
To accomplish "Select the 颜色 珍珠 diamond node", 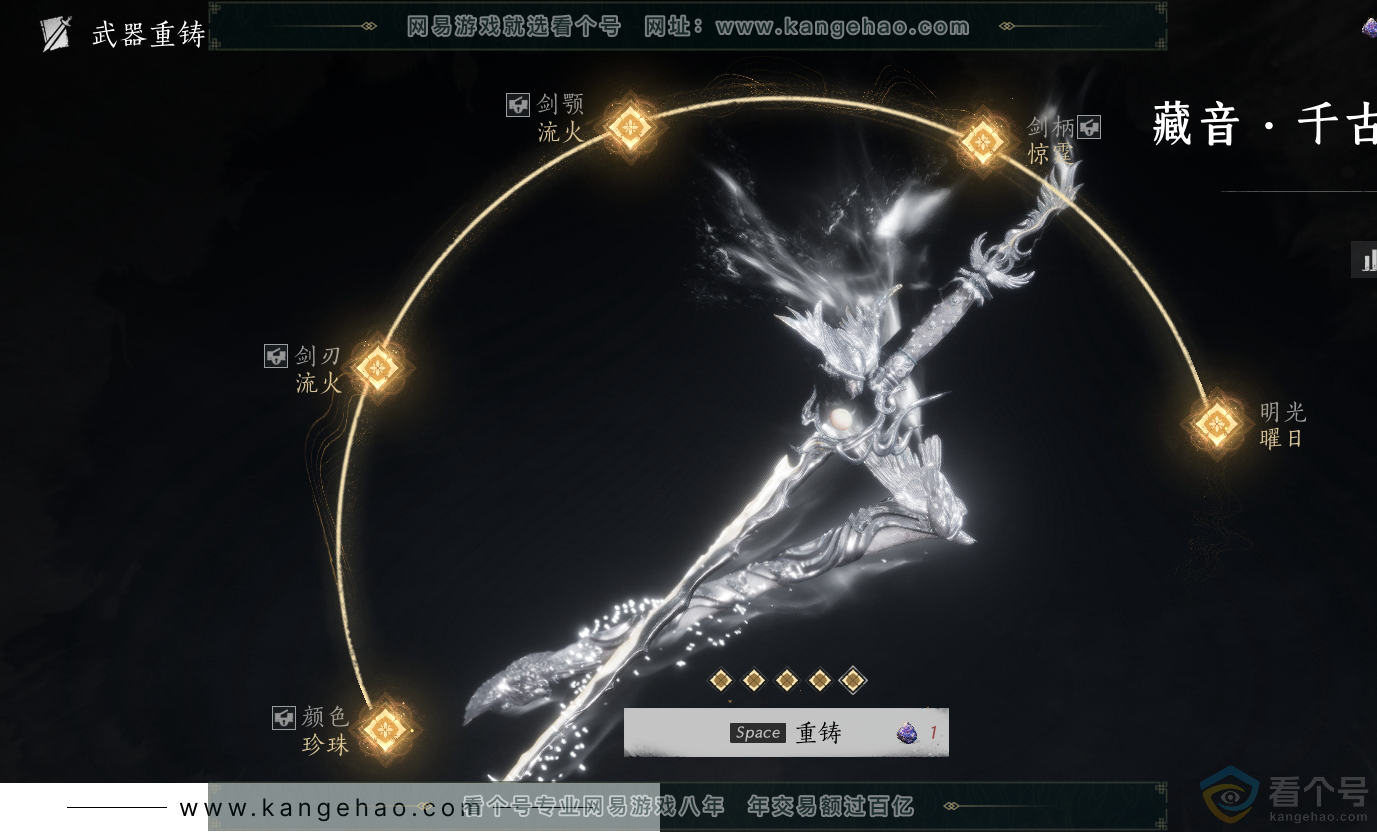I will (x=385, y=730).
